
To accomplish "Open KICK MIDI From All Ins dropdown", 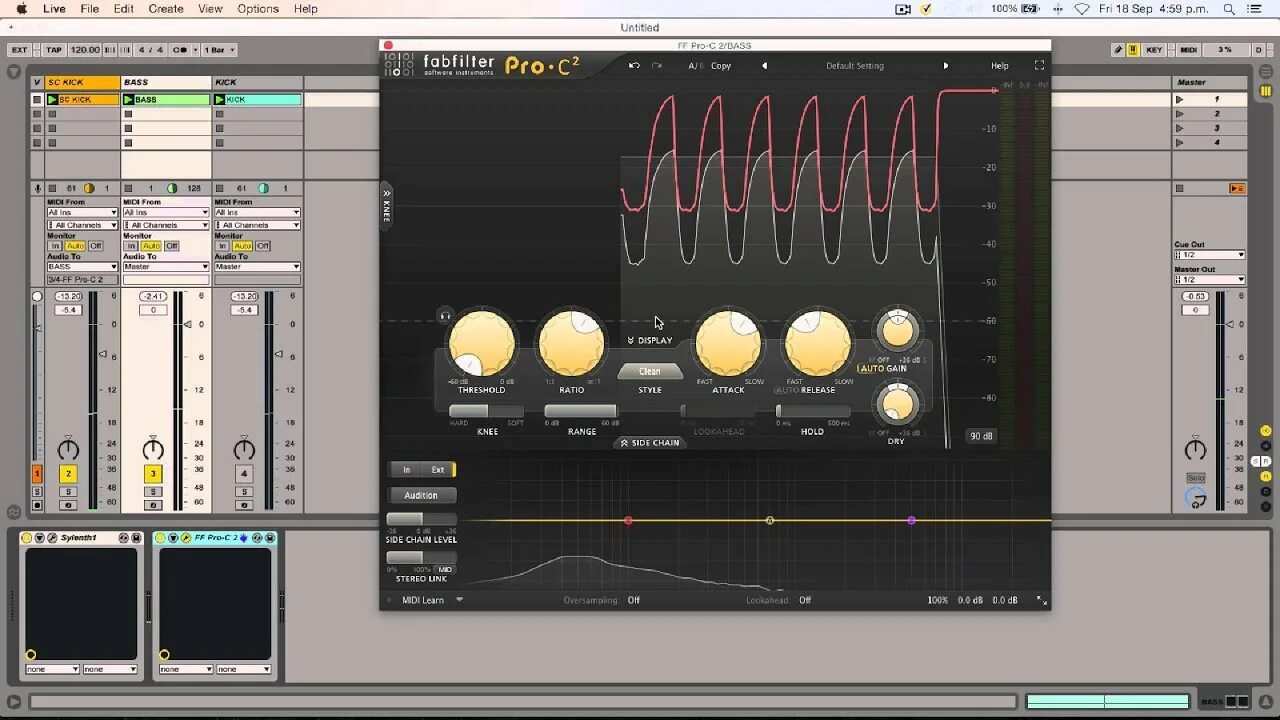I will pos(257,212).
